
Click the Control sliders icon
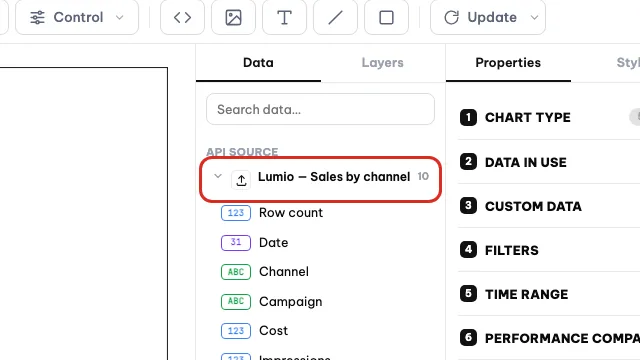click(x=37, y=18)
